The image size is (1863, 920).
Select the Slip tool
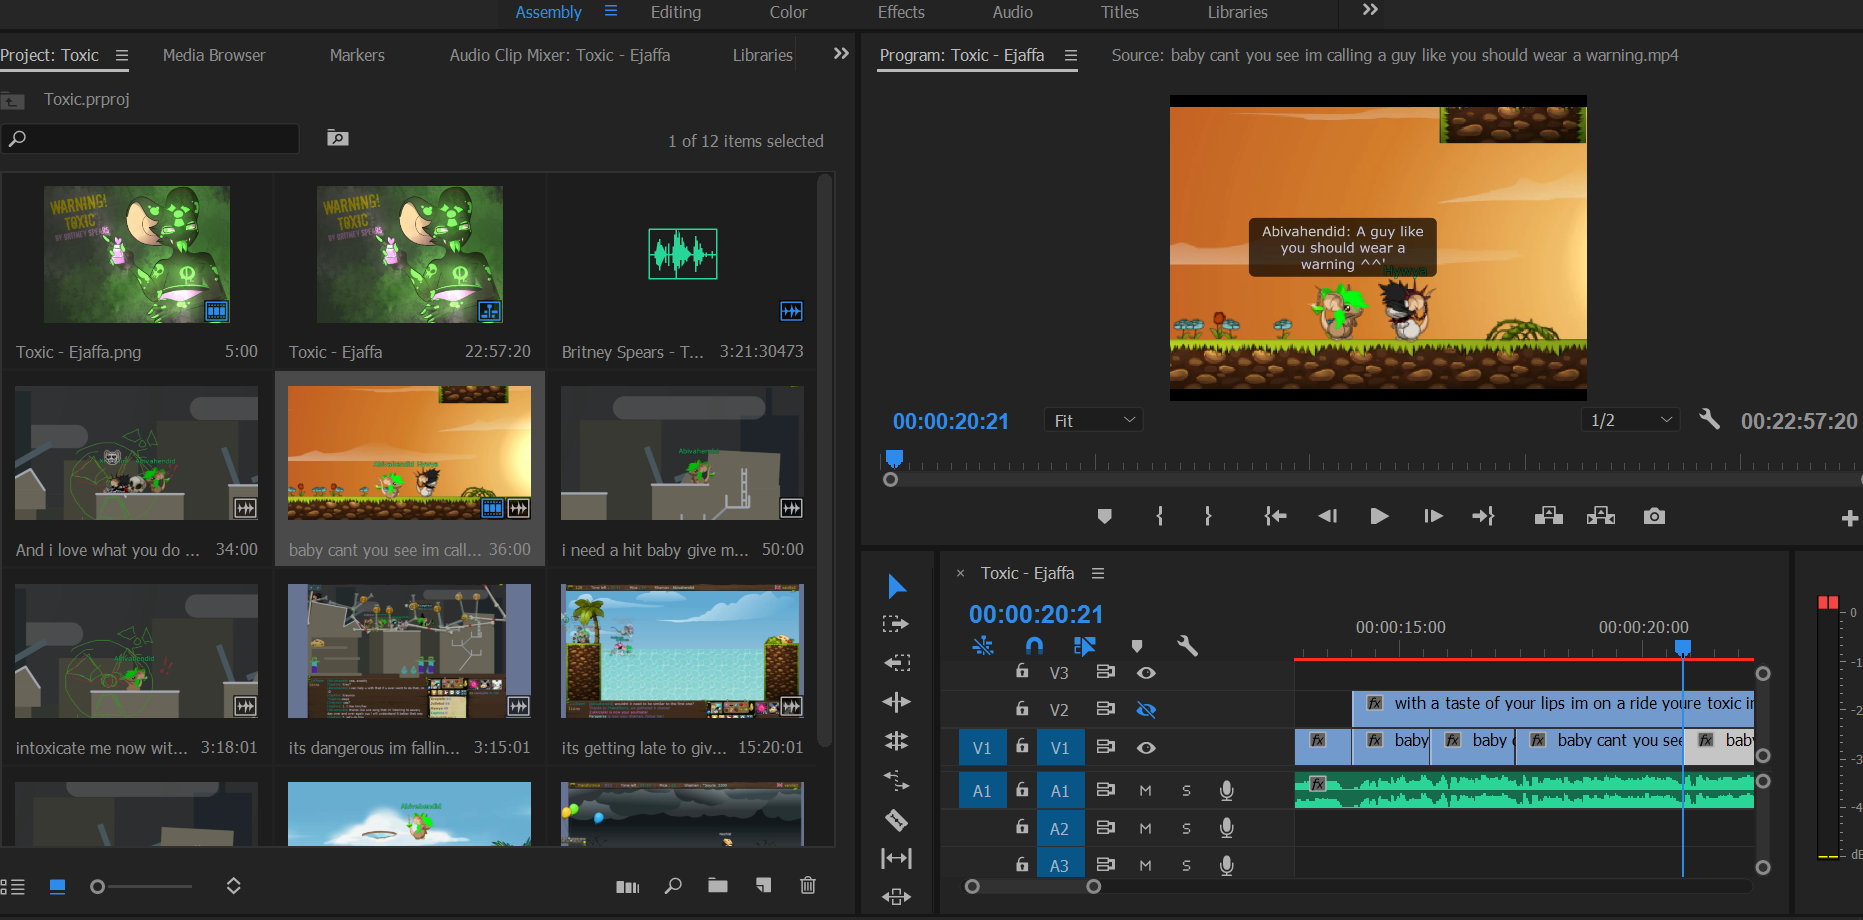[897, 858]
